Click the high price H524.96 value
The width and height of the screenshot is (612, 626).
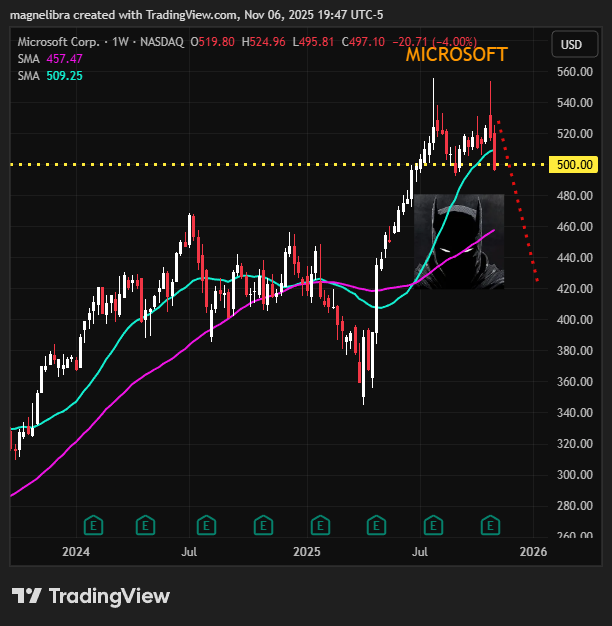tap(263, 42)
